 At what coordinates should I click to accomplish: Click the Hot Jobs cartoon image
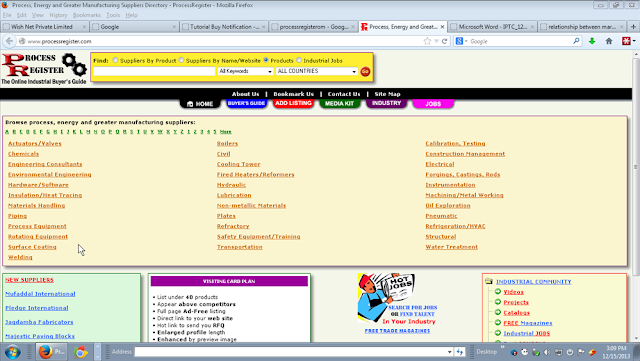tap(386, 297)
